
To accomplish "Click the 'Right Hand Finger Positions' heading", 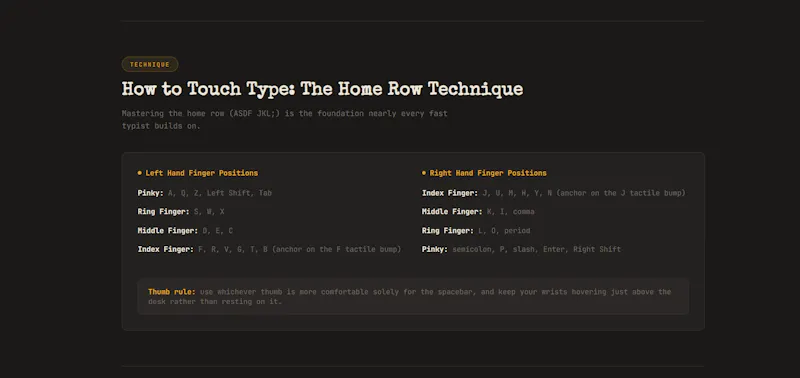I will tap(488, 173).
